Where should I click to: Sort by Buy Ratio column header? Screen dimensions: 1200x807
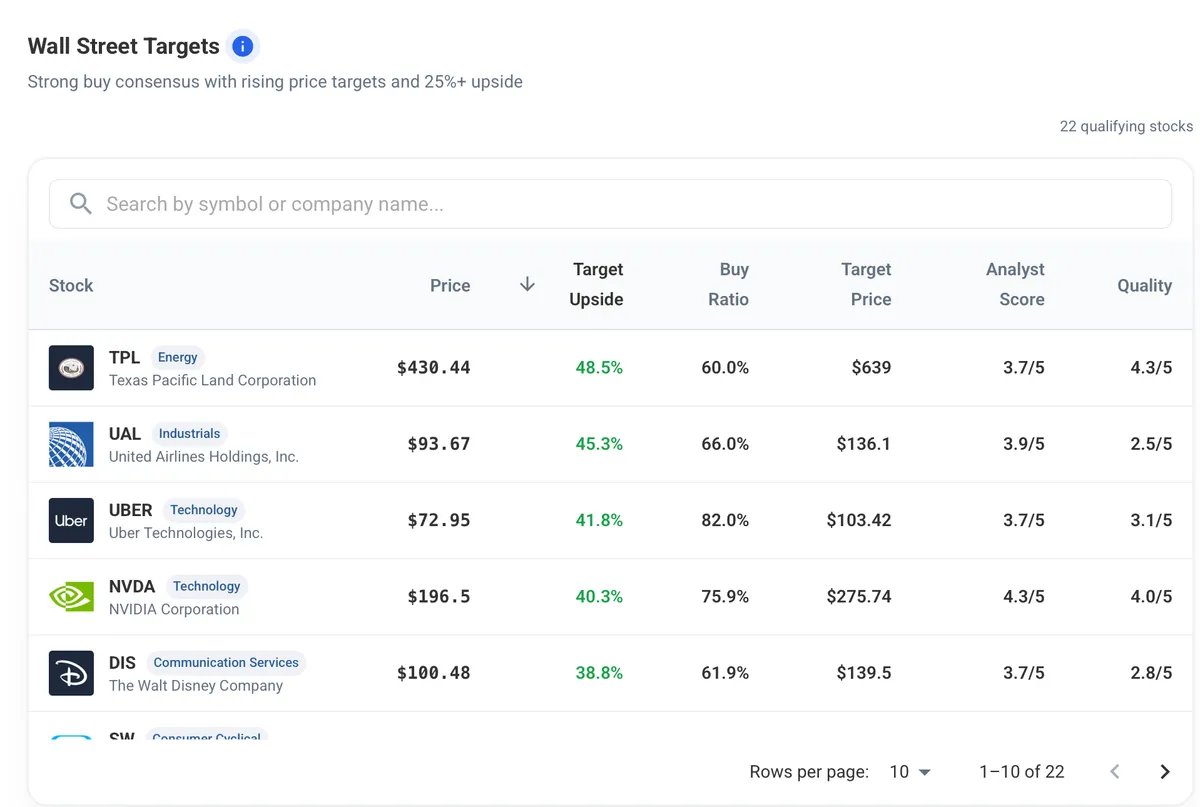(728, 284)
